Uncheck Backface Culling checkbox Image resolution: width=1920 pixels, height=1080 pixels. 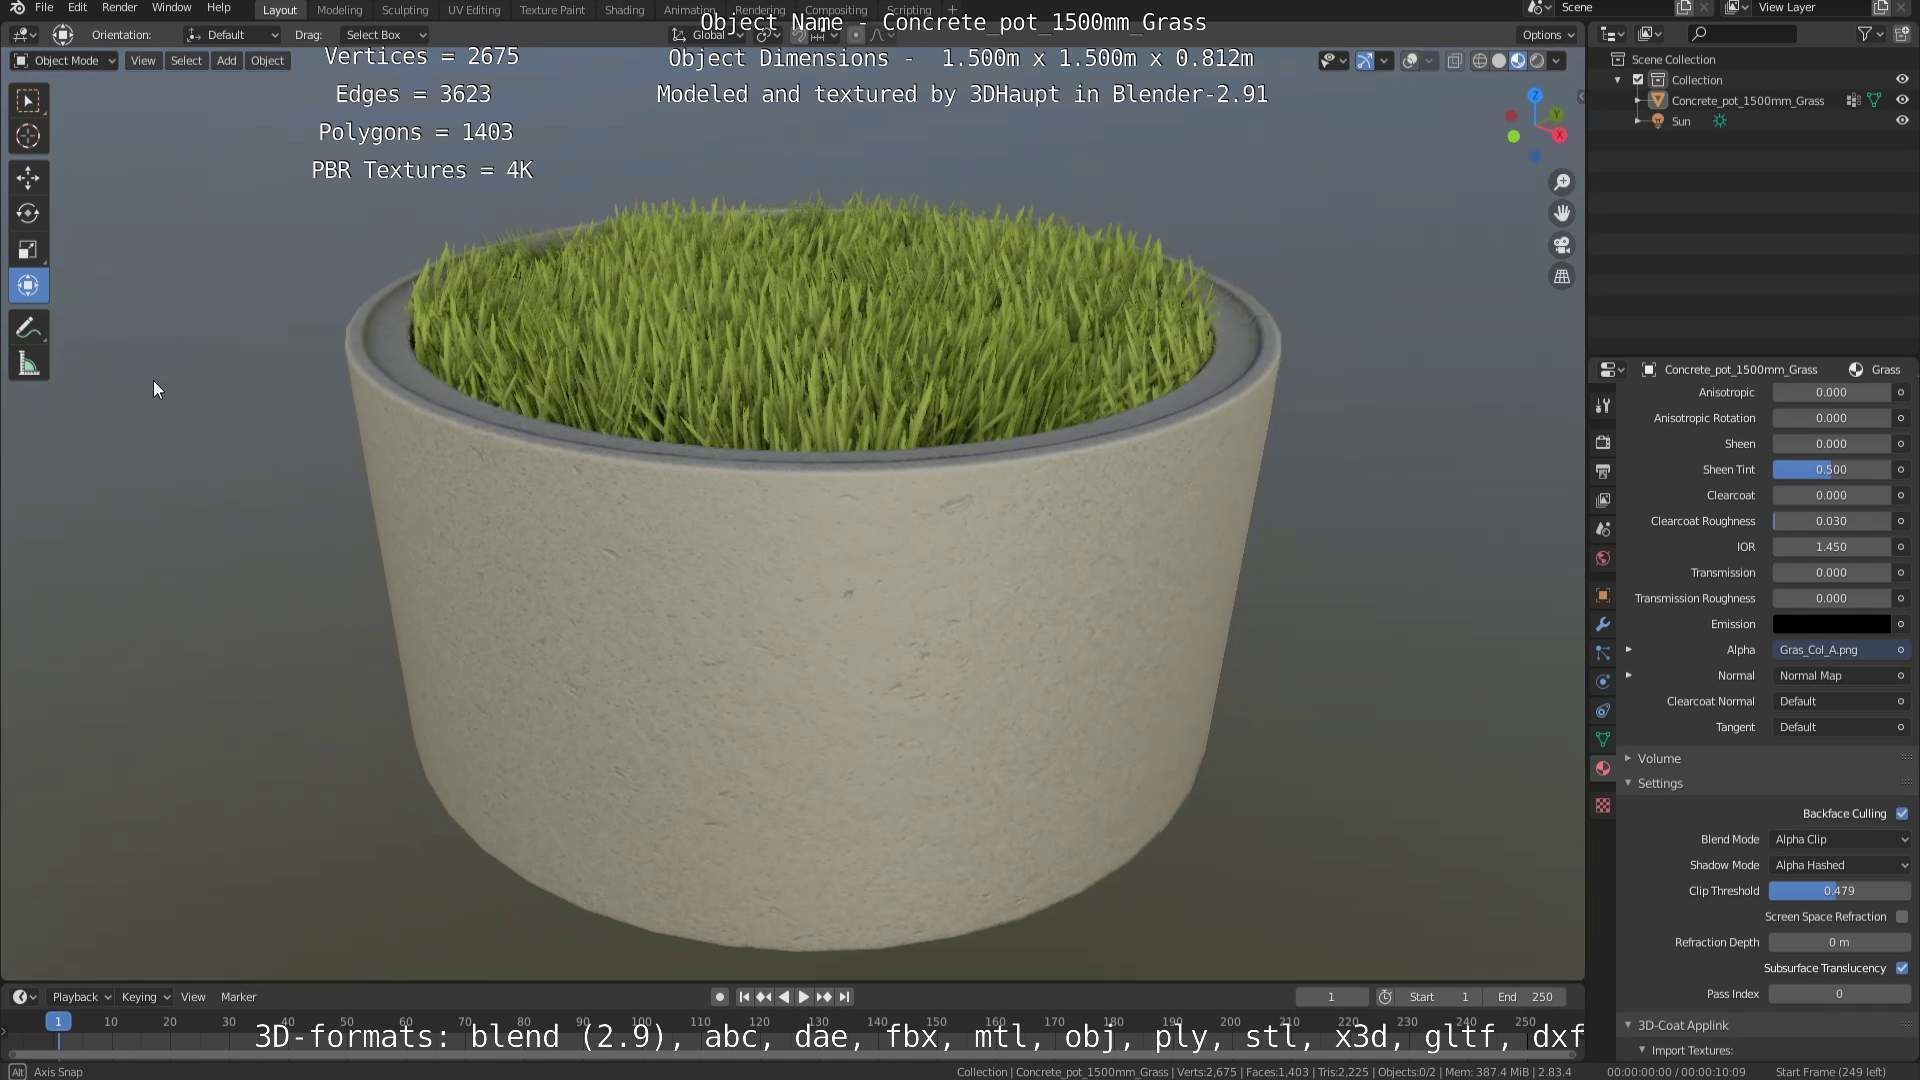tap(1902, 814)
